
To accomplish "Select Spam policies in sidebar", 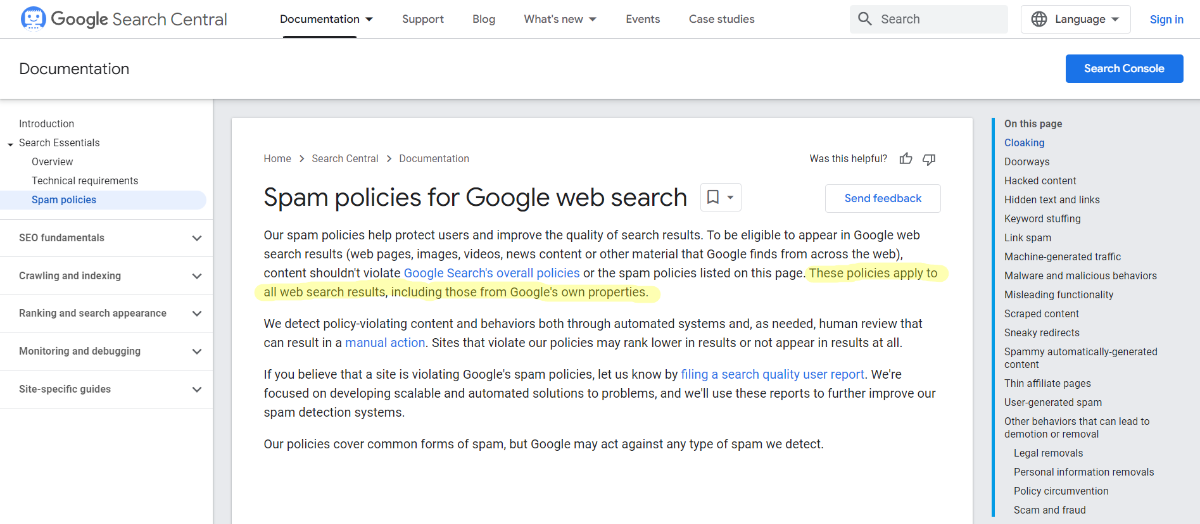I will tap(103, 200).
